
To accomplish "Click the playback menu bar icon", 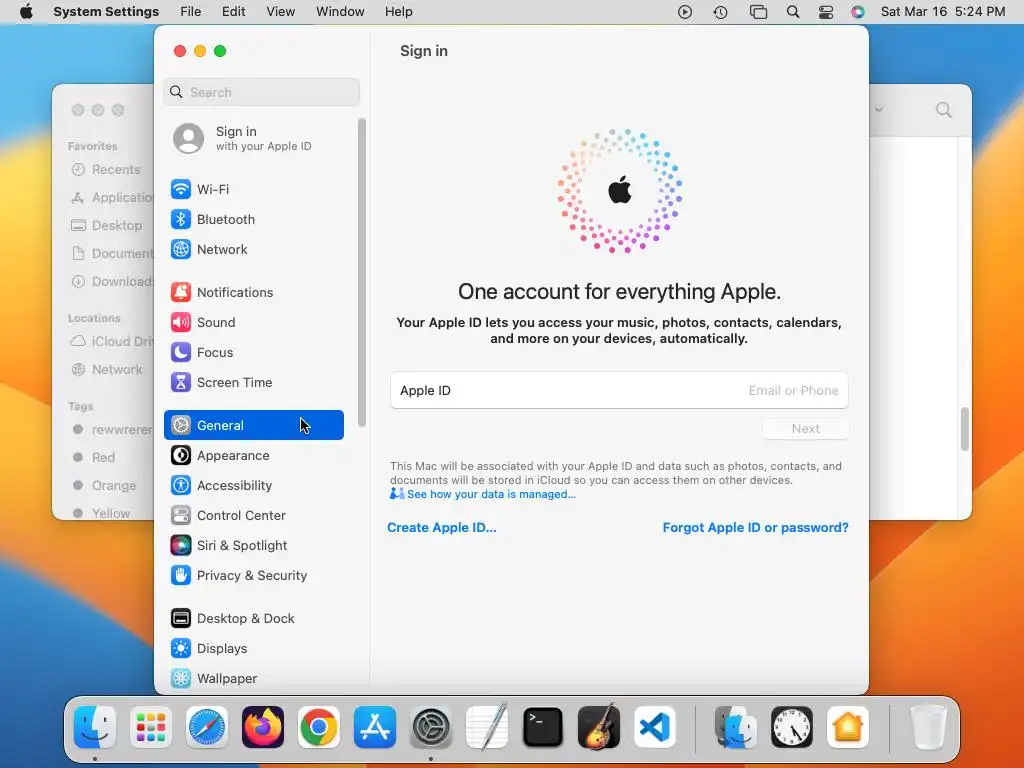I will click(x=684, y=11).
